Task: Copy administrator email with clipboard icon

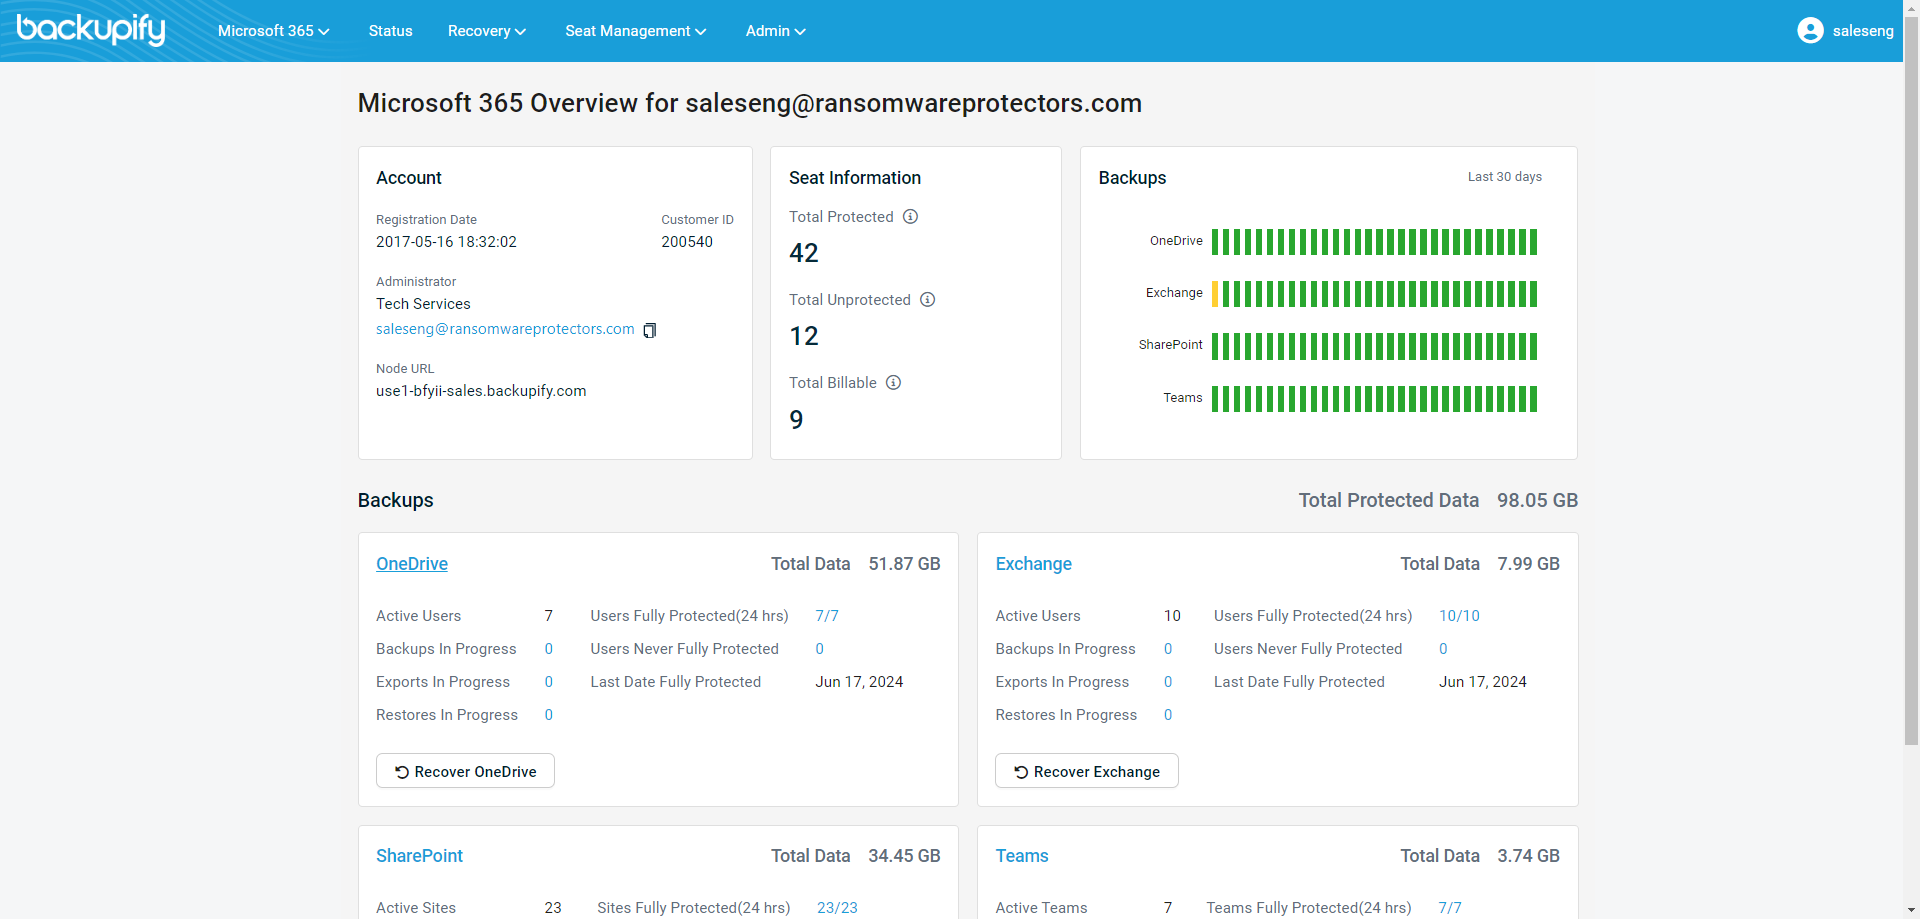Action: coord(650,330)
